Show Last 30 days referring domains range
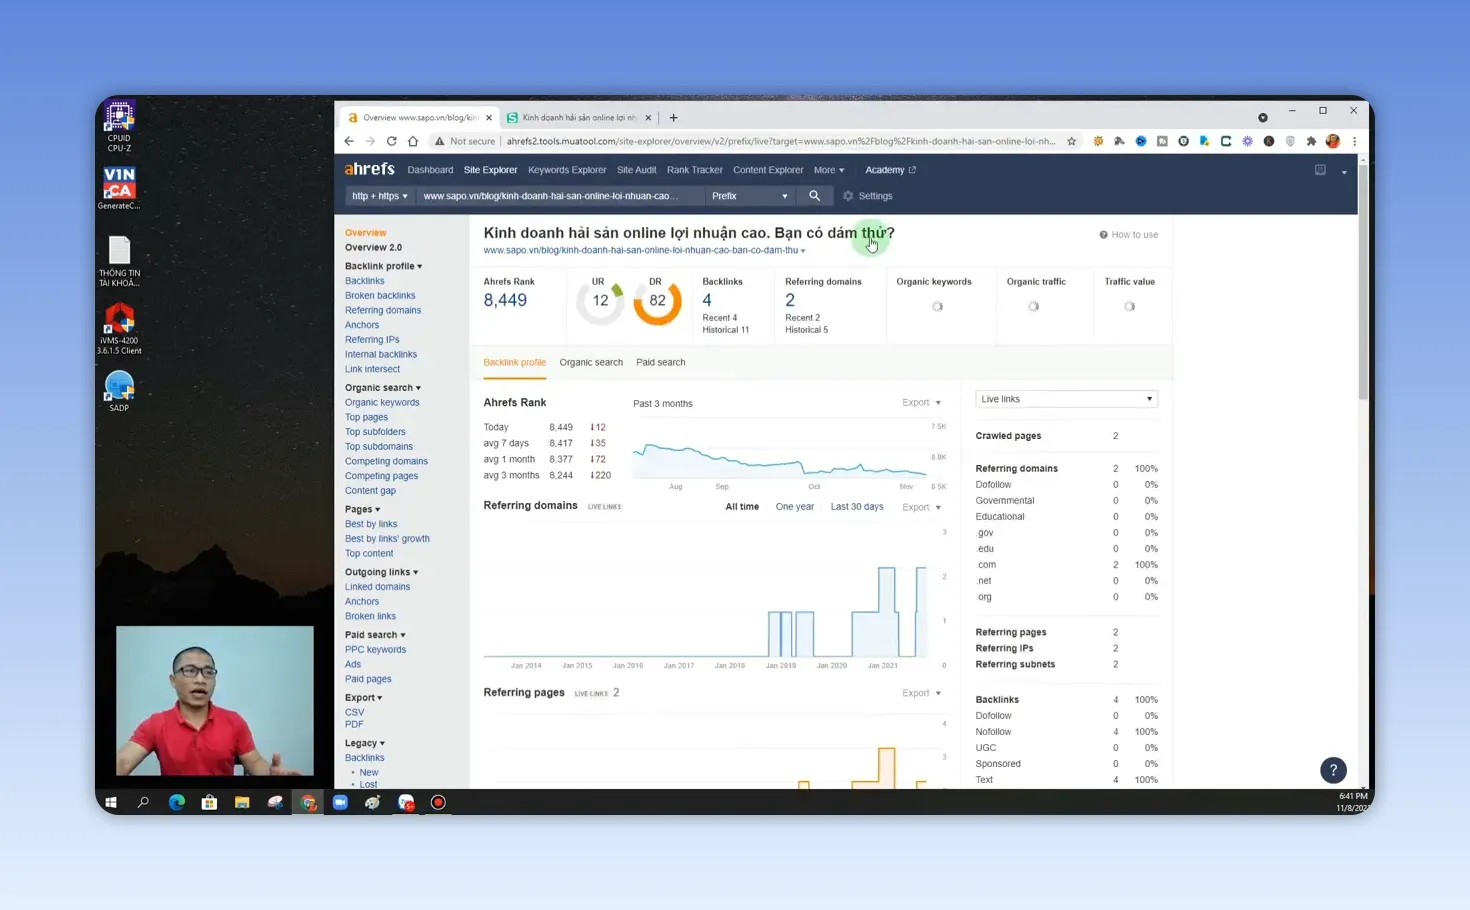The height and width of the screenshot is (910, 1470). pyautogui.click(x=857, y=507)
